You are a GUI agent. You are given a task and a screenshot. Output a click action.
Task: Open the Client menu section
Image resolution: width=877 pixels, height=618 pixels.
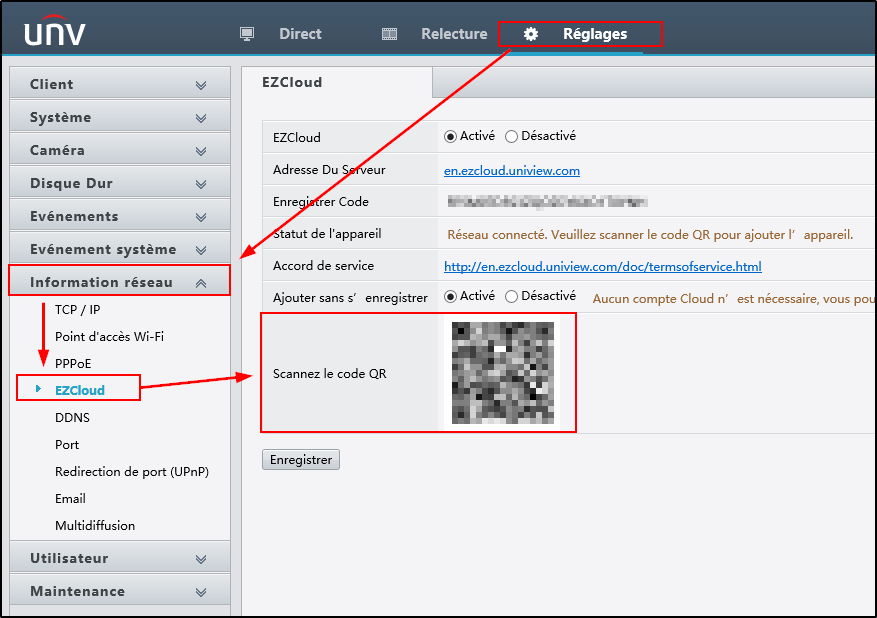click(x=120, y=84)
